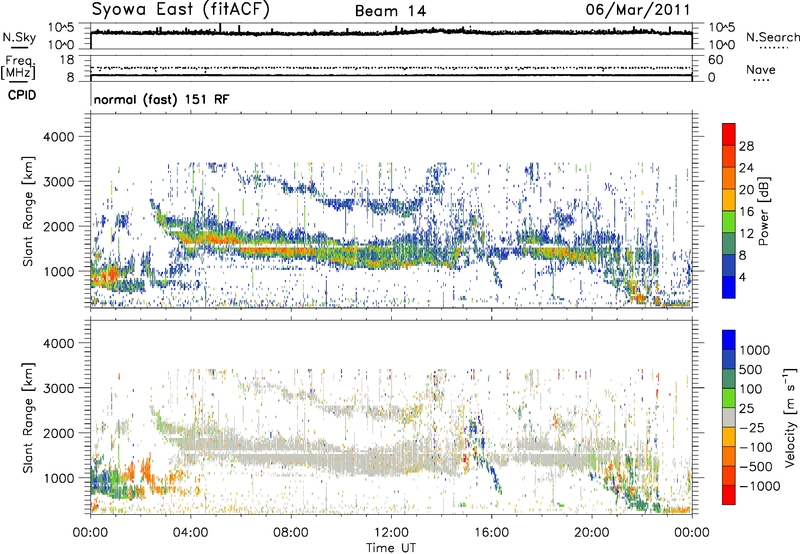
Task: Click the '08:00' time axis label
Action: [x=291, y=533]
